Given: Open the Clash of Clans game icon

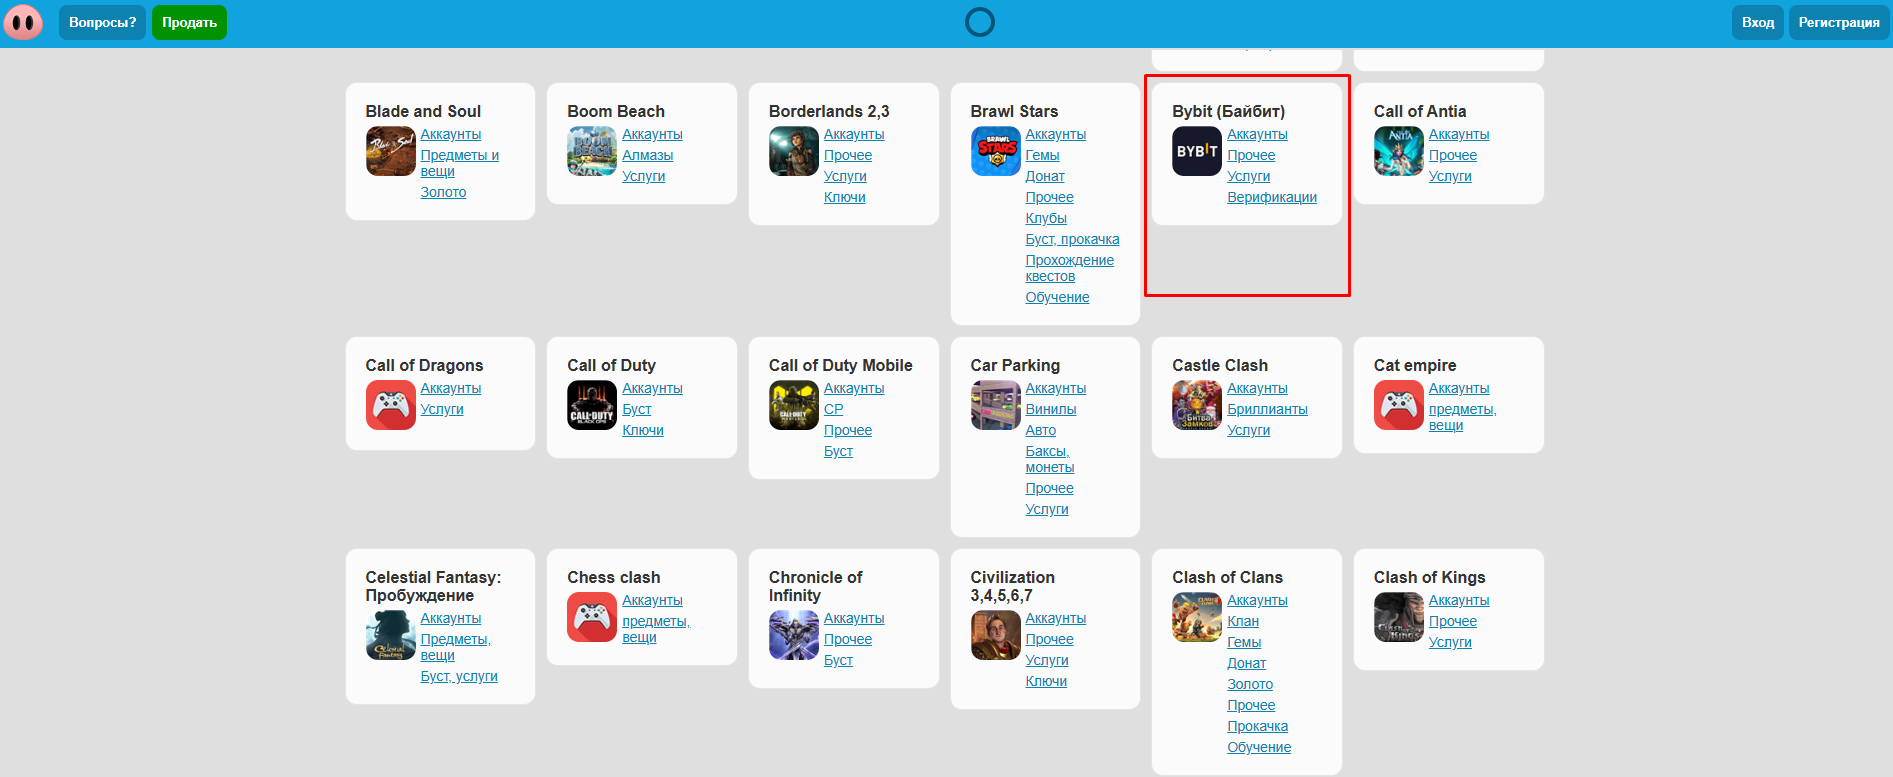Looking at the screenshot, I should point(1197,617).
